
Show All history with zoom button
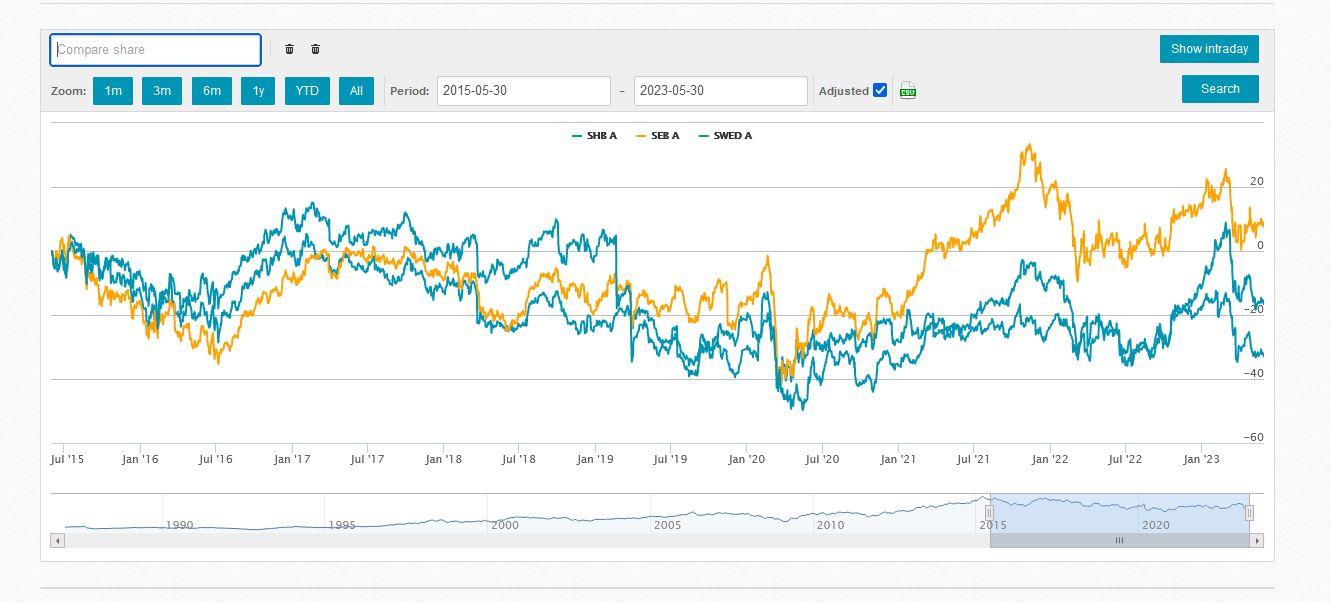(356, 91)
